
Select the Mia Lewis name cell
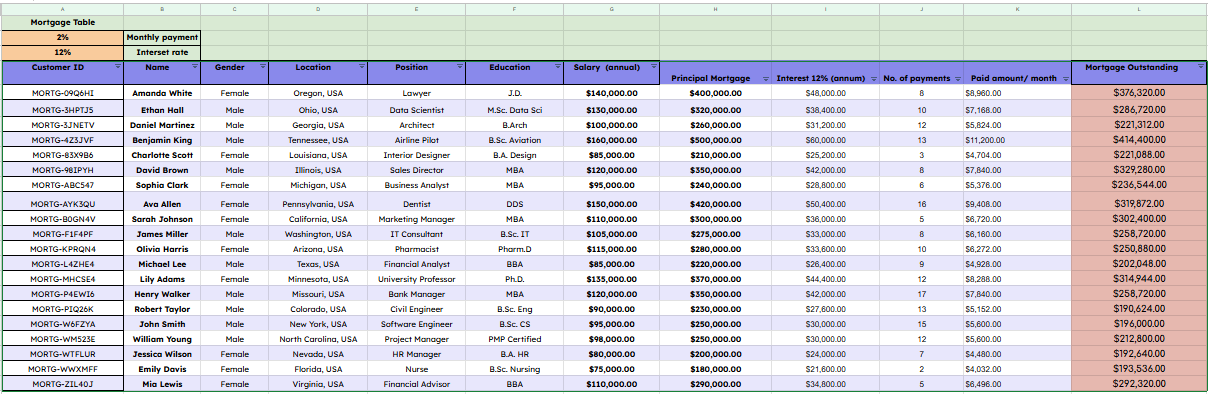(x=163, y=384)
